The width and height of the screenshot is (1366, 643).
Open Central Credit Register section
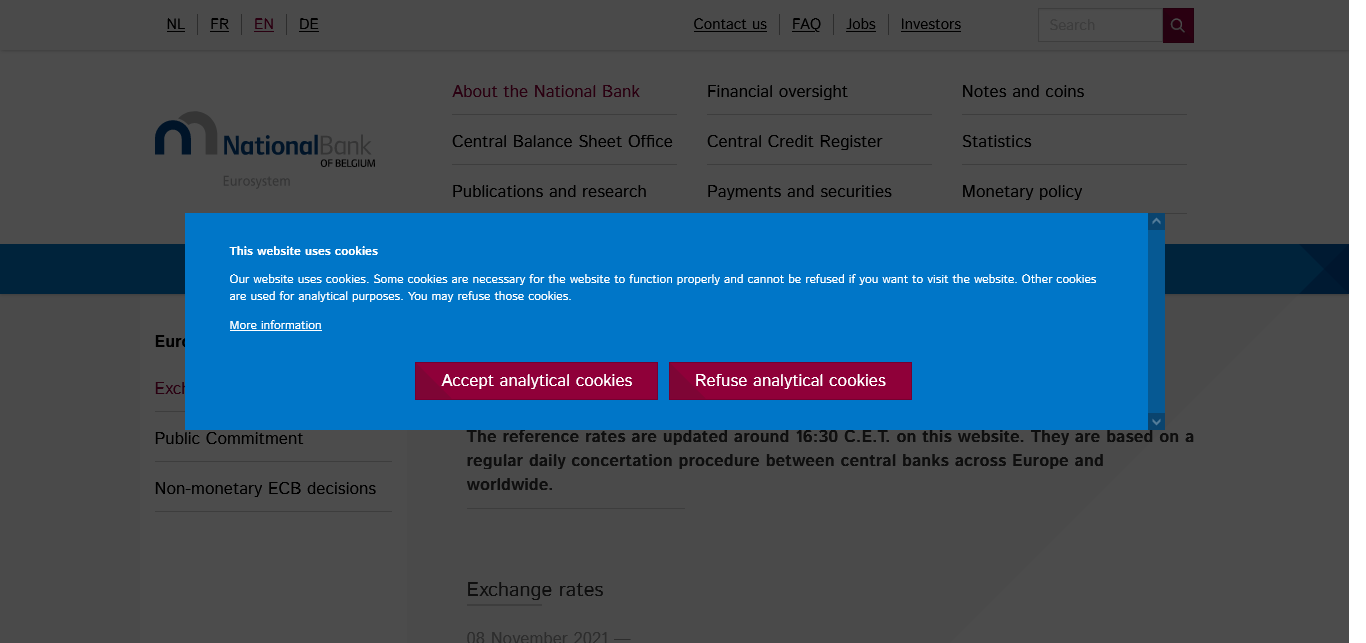coord(794,141)
